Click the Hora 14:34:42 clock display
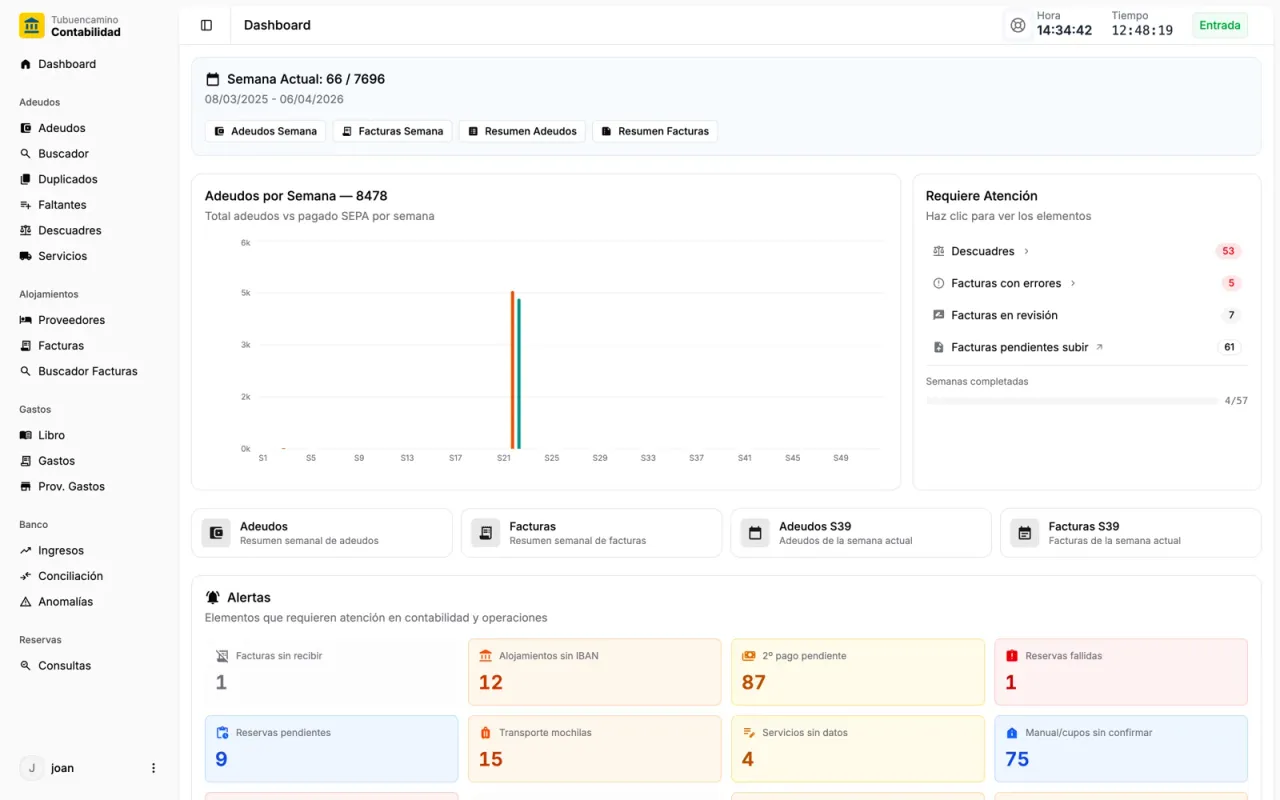Screen dimensions: 1280x800 pyautogui.click(x=1064, y=24)
